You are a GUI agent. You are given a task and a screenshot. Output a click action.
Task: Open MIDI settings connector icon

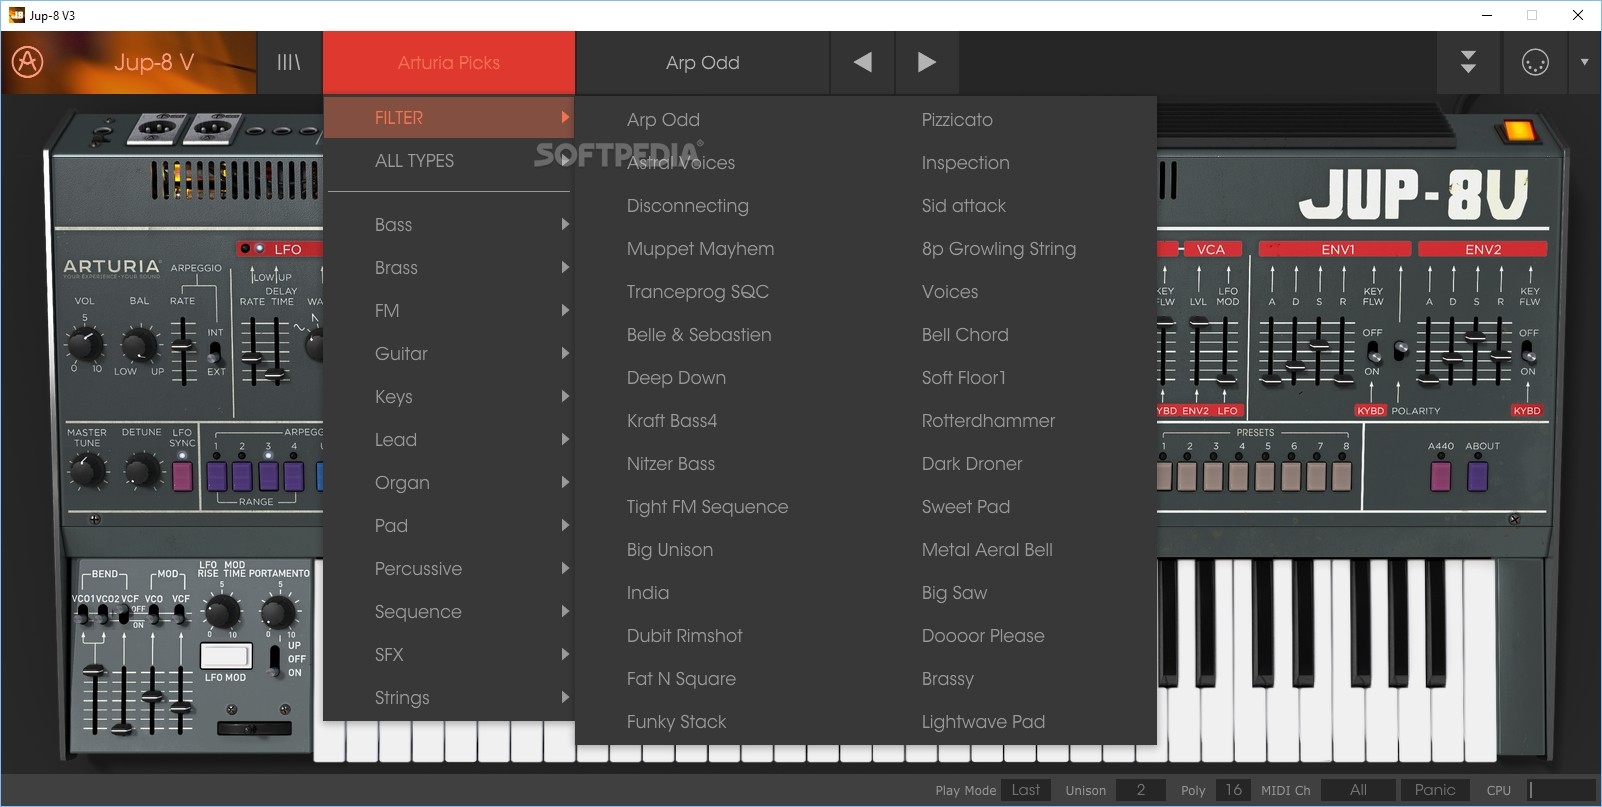pos(1535,62)
